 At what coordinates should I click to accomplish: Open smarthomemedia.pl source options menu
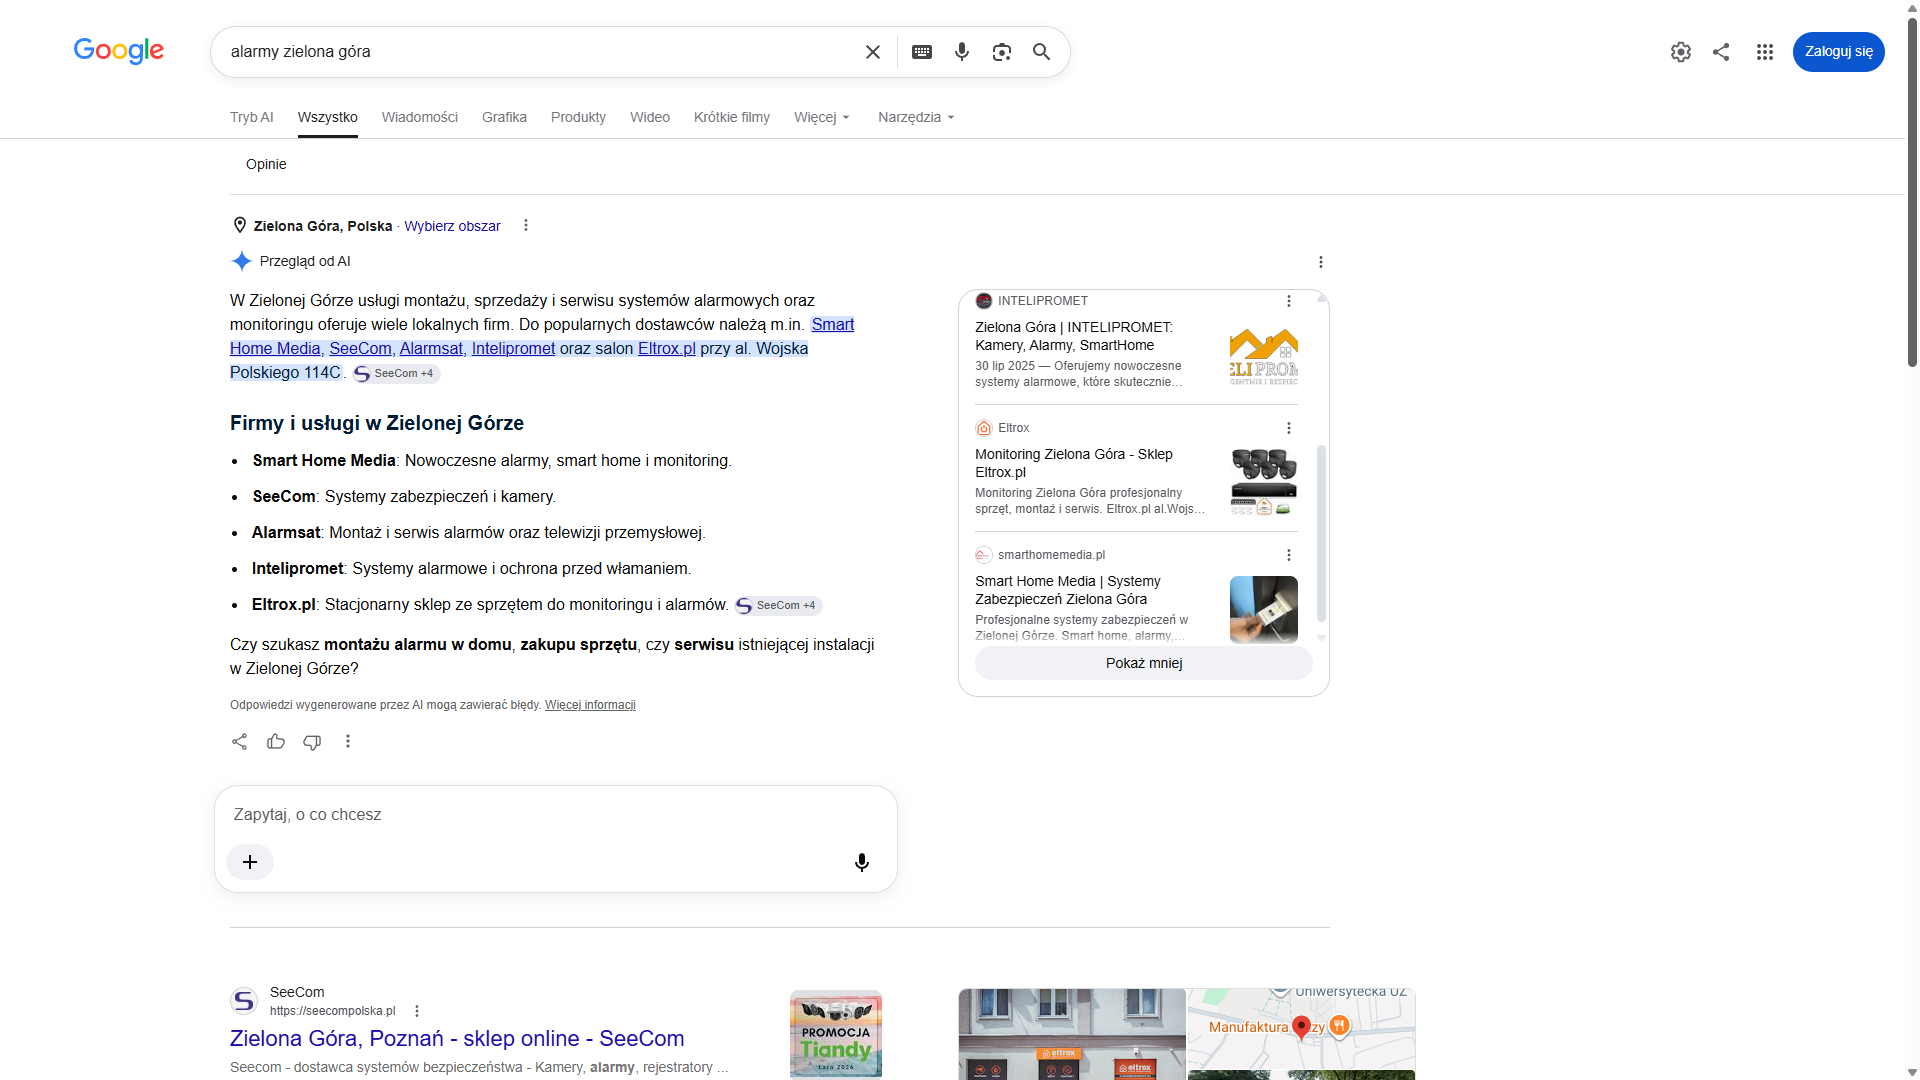1289,555
